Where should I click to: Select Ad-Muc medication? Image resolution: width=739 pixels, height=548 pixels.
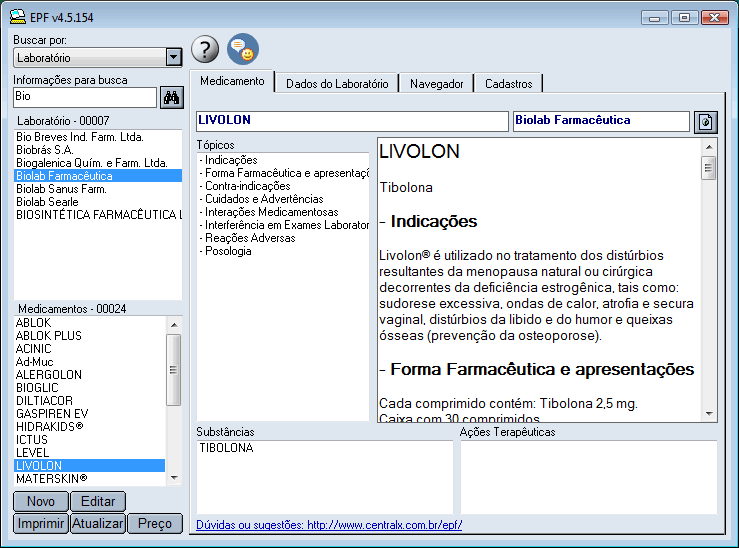(x=90, y=362)
